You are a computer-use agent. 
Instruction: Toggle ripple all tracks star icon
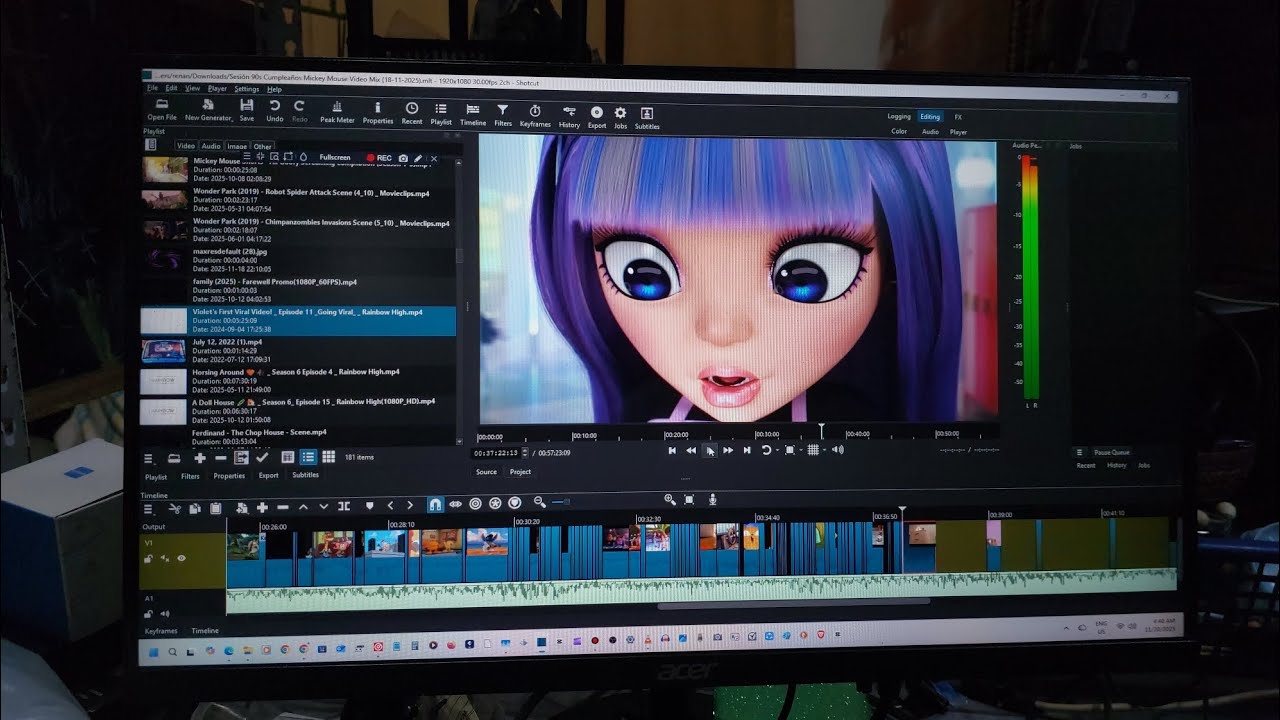point(495,503)
